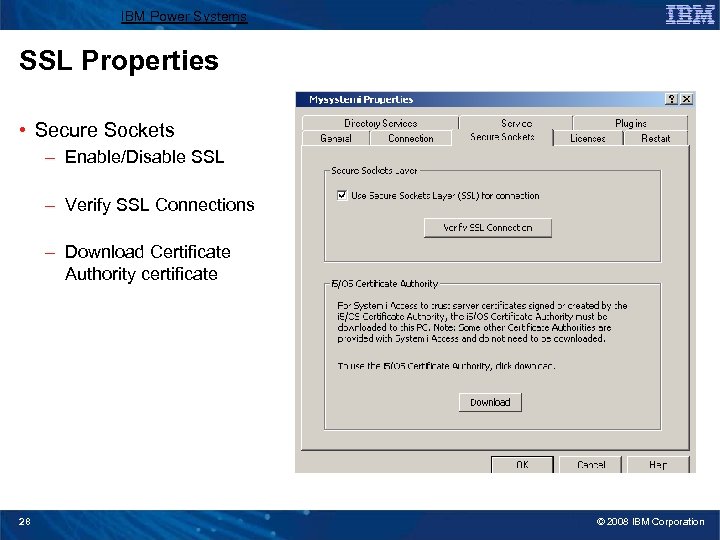Click the i5/OS Certificate Authority group label
This screenshot has height=540, width=720.
[x=384, y=283]
